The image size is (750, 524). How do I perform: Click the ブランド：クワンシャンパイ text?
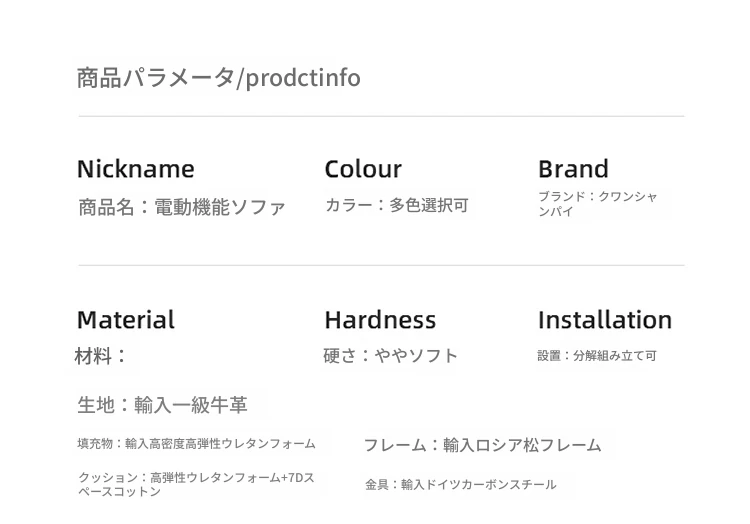[x=598, y=204]
